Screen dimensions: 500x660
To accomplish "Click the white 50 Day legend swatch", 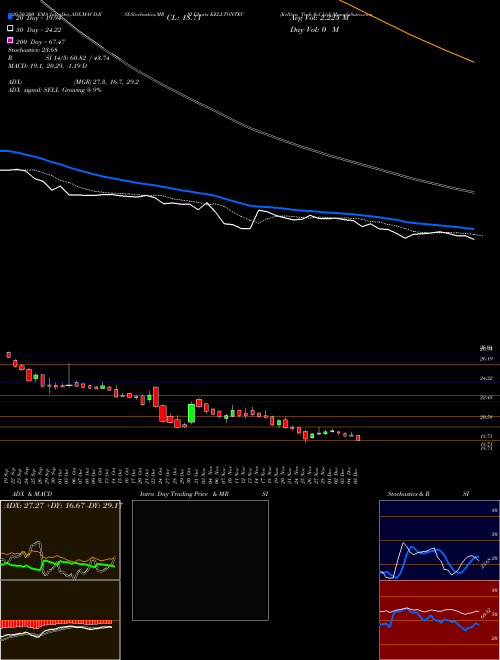I will point(10,28).
